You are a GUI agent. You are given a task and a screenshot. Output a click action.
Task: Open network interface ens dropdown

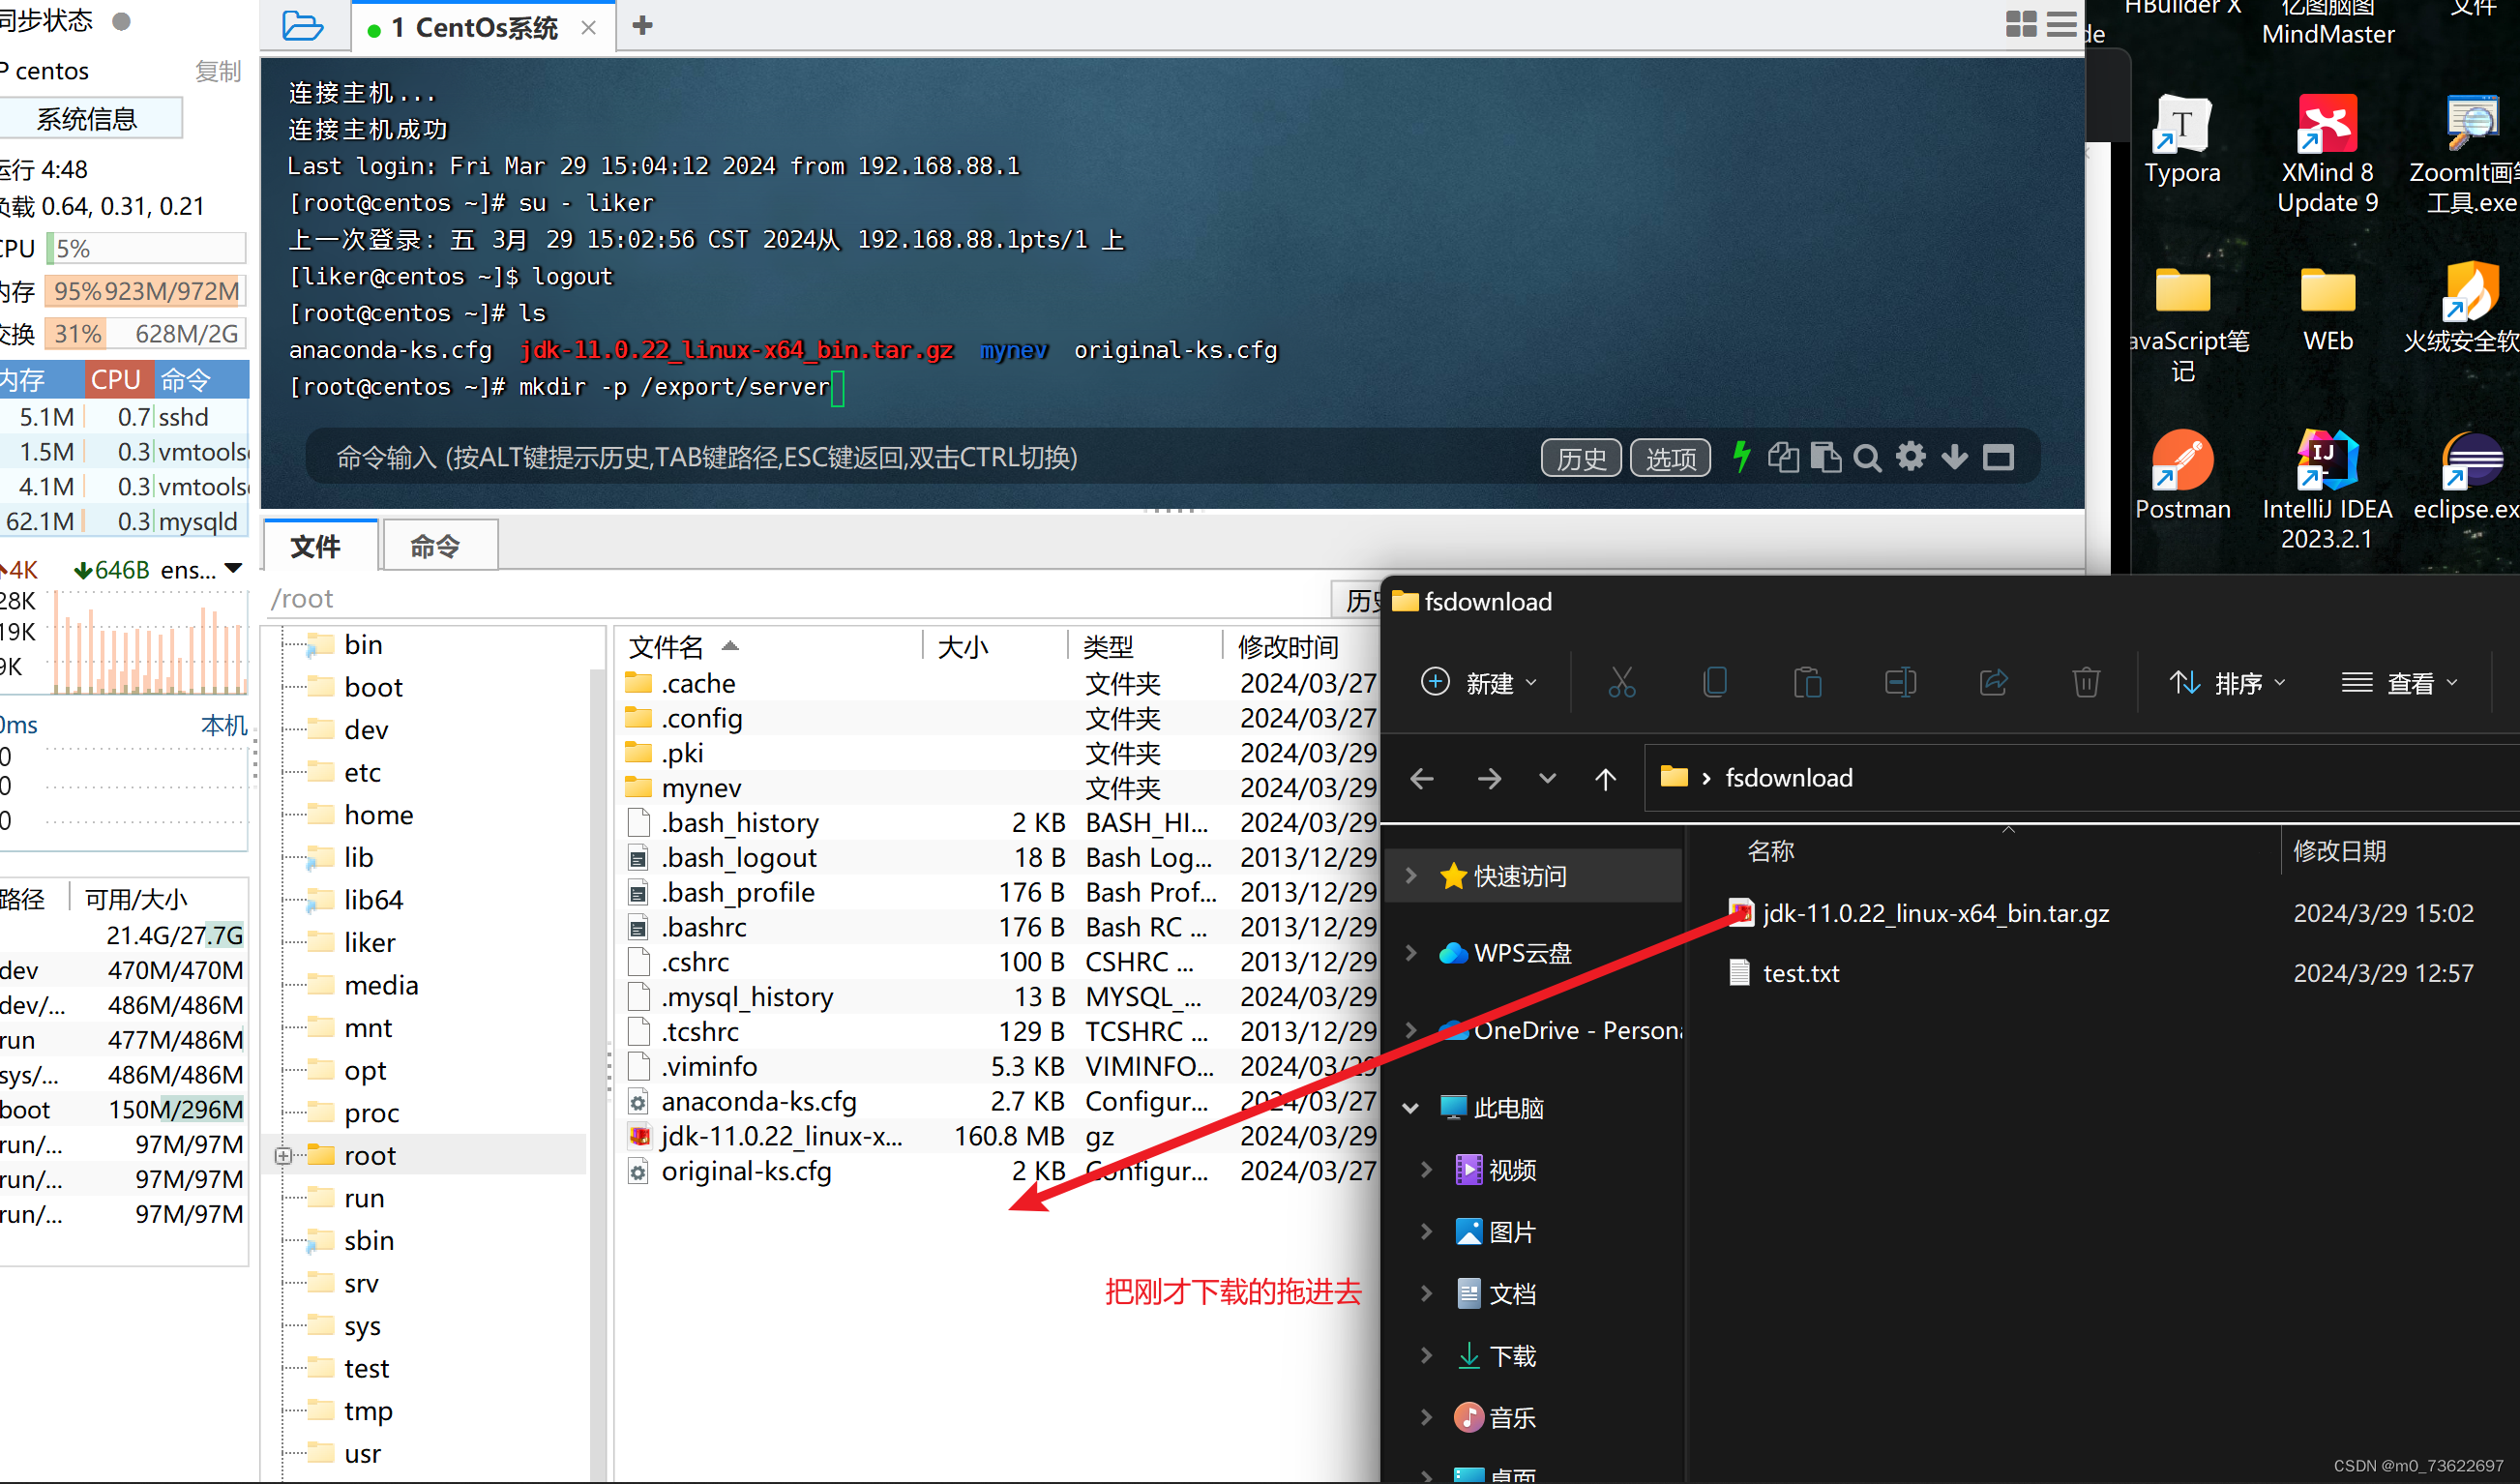[x=233, y=569]
